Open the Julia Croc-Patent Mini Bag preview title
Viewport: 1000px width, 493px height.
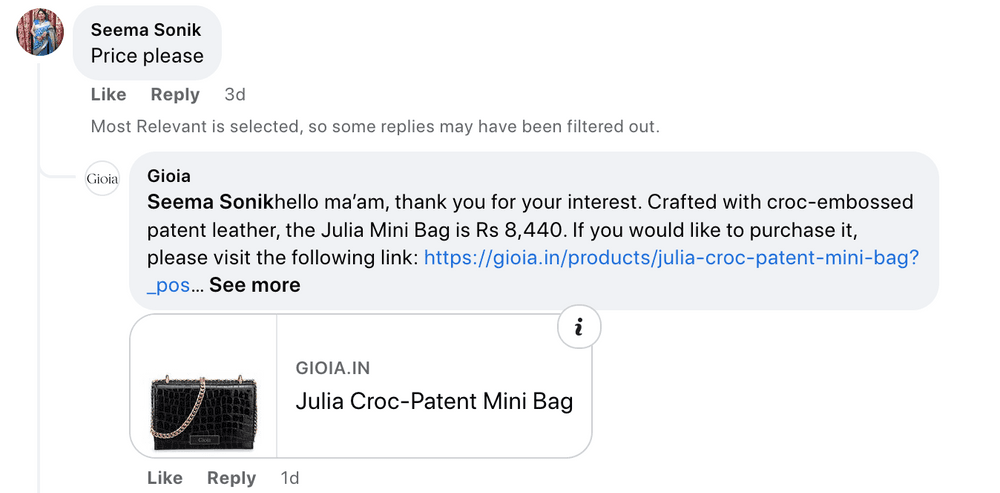click(434, 402)
